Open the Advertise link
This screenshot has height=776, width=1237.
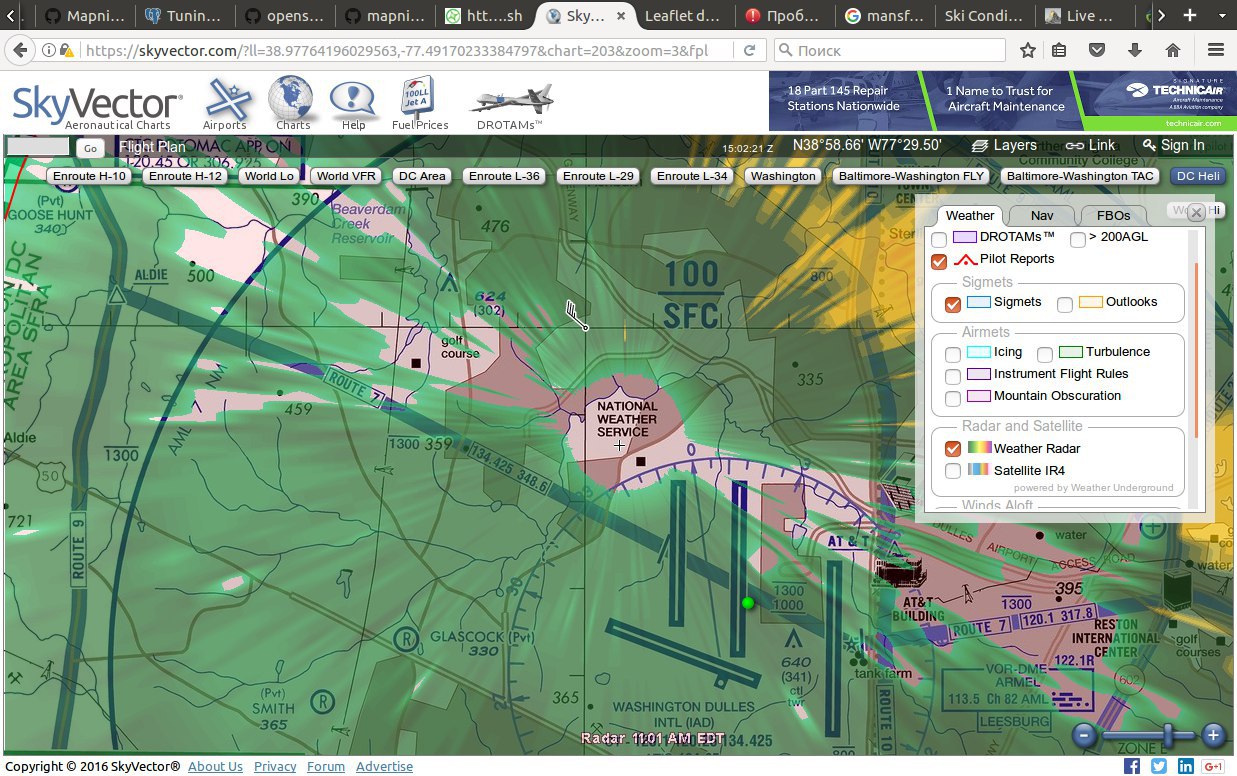[384, 766]
